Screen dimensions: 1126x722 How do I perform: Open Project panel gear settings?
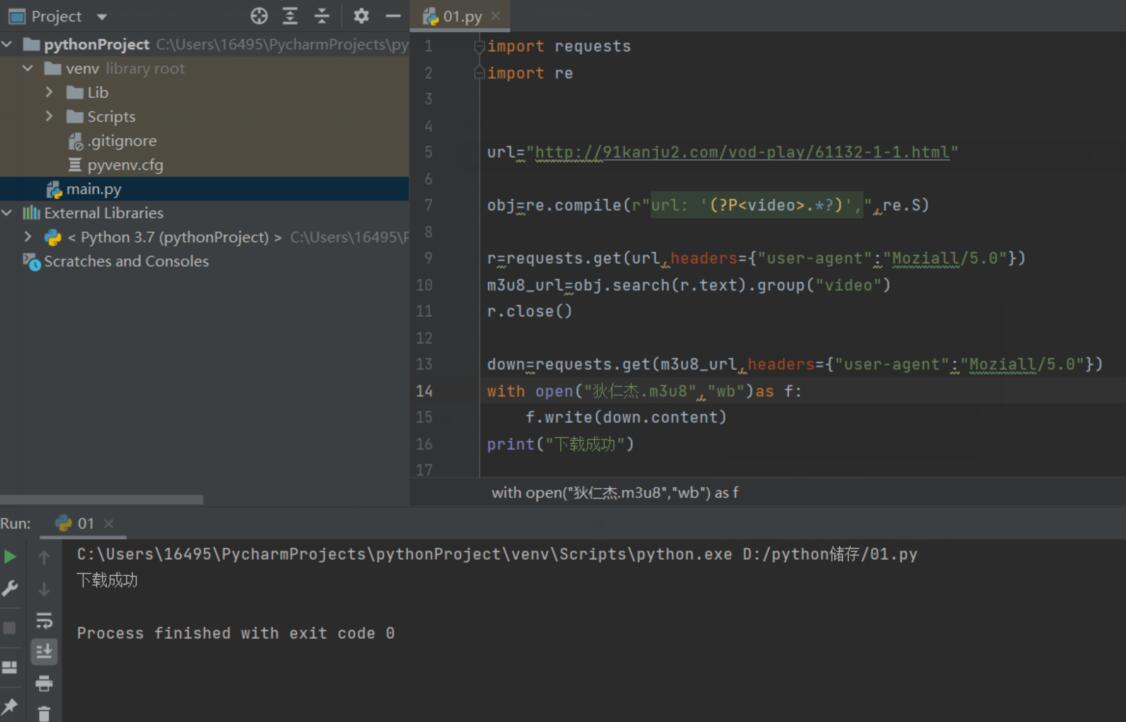(x=361, y=16)
